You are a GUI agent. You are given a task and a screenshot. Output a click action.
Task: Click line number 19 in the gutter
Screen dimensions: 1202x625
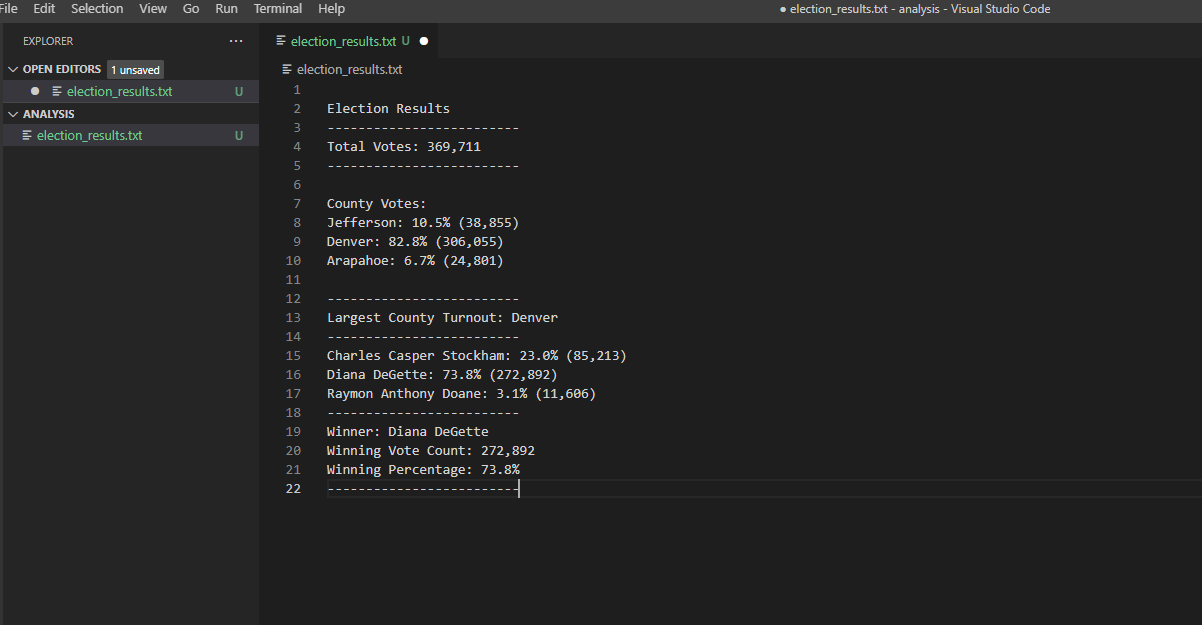pos(293,431)
